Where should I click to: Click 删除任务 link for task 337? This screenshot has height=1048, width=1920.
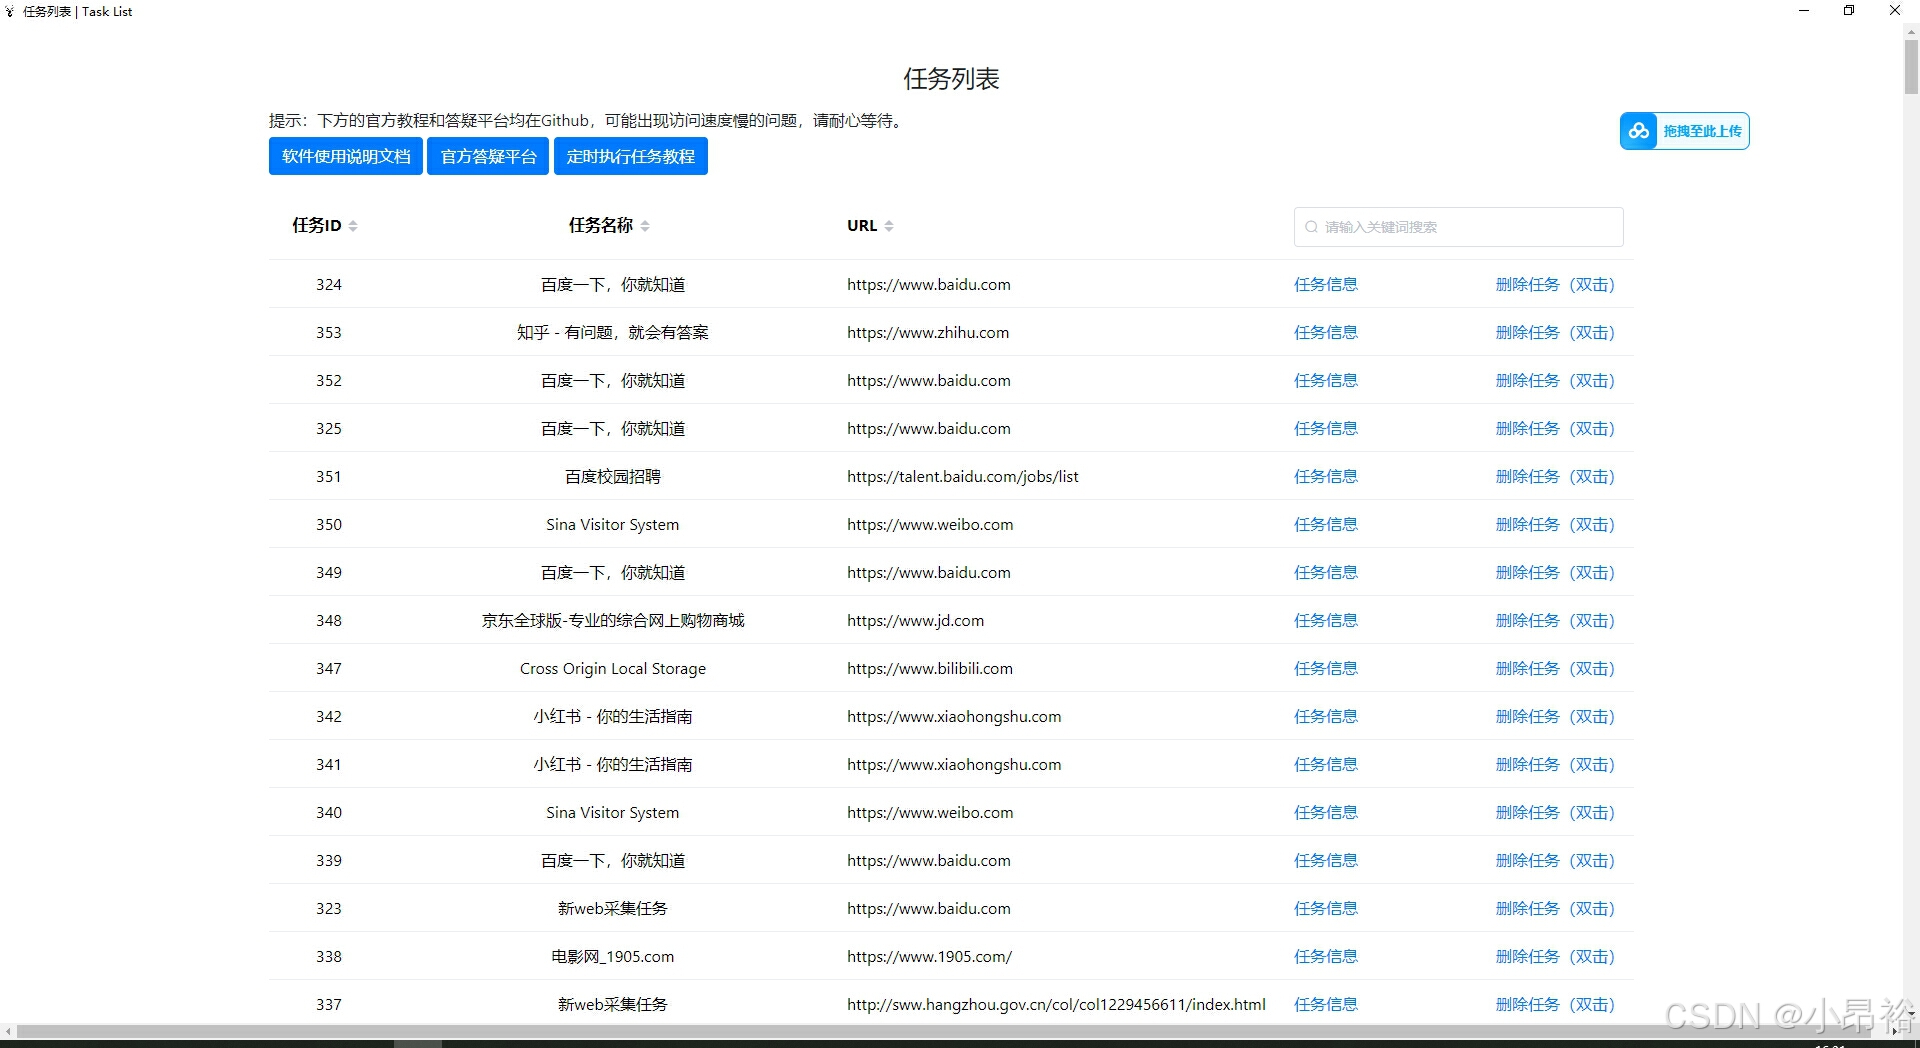[1555, 1005]
